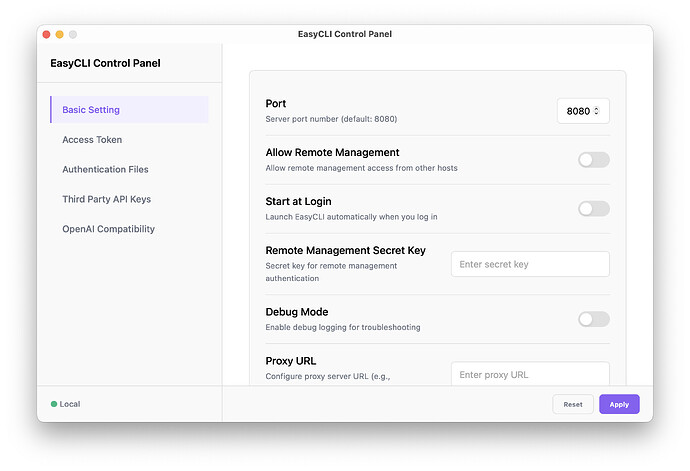Click the Port number stepper arrows
The width and height of the screenshot is (690, 471).
click(x=596, y=111)
